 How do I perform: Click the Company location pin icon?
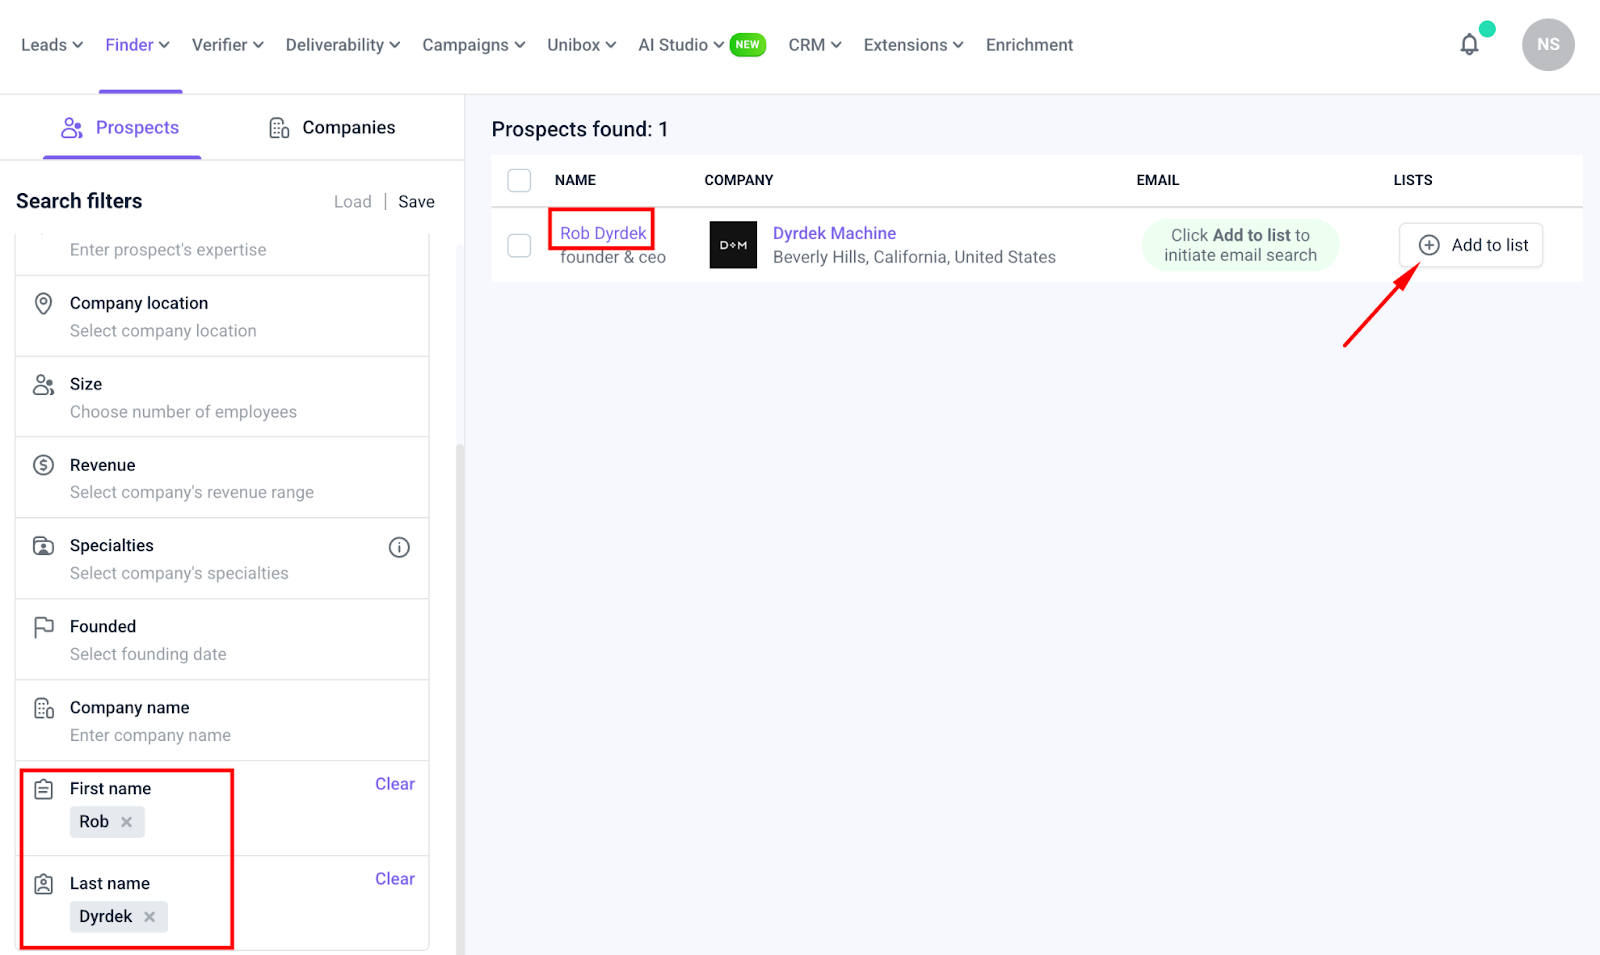43,303
